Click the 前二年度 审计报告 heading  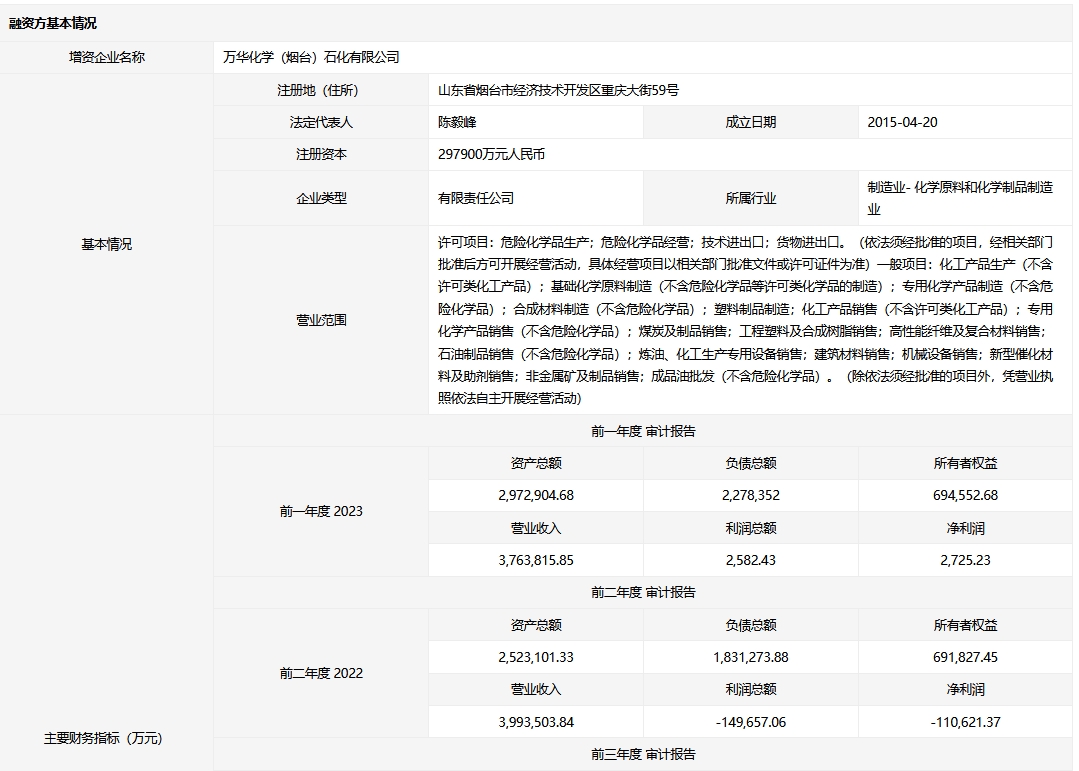click(x=643, y=593)
